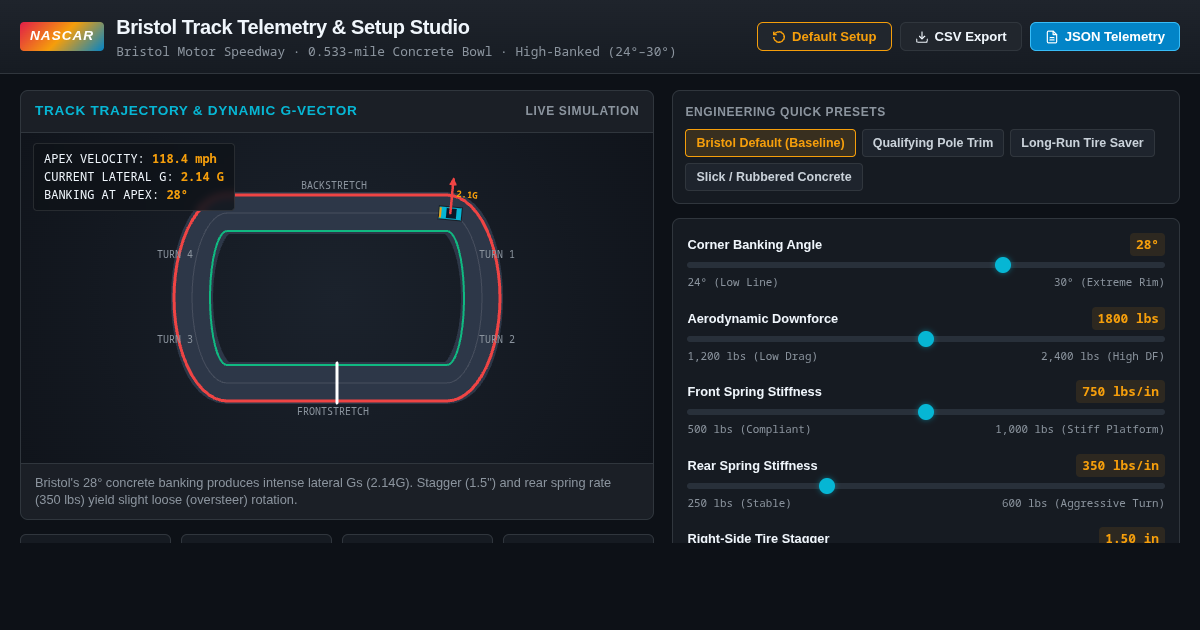1200x630 pixels.
Task: Adjust the Corner Banking Angle slider
Action: point(926,265)
